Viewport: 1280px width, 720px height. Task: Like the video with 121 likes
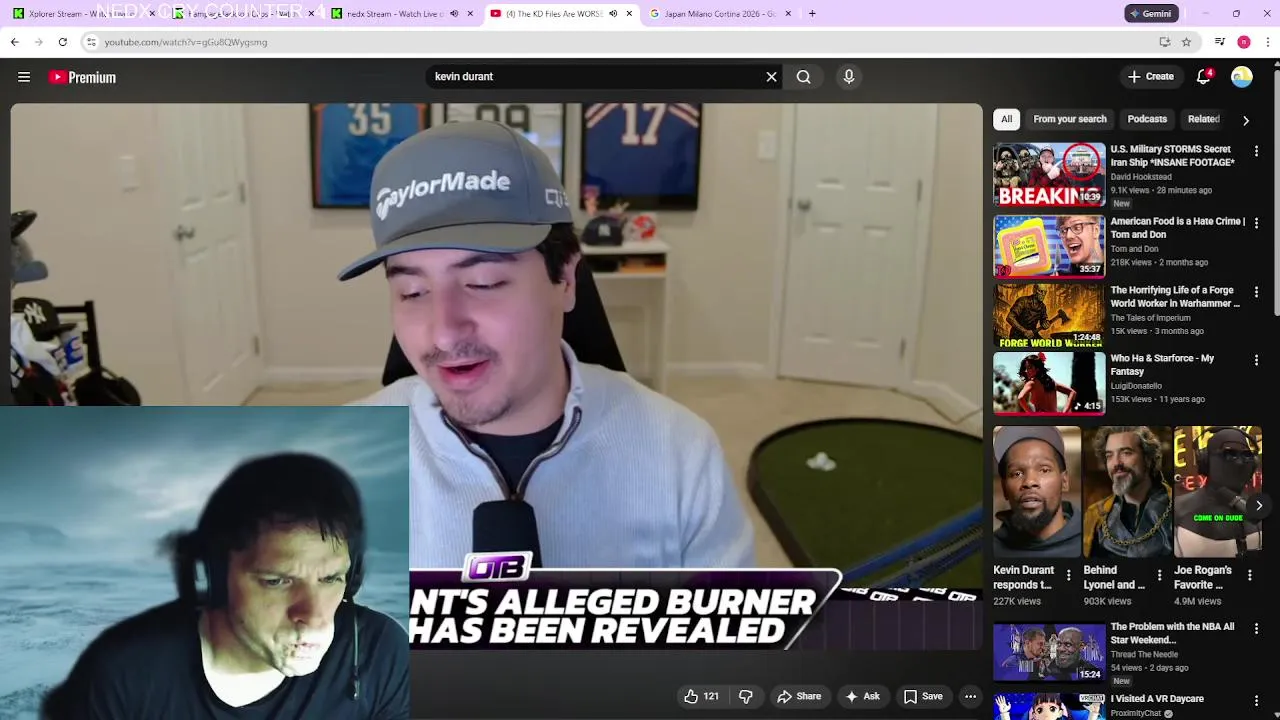click(701, 696)
